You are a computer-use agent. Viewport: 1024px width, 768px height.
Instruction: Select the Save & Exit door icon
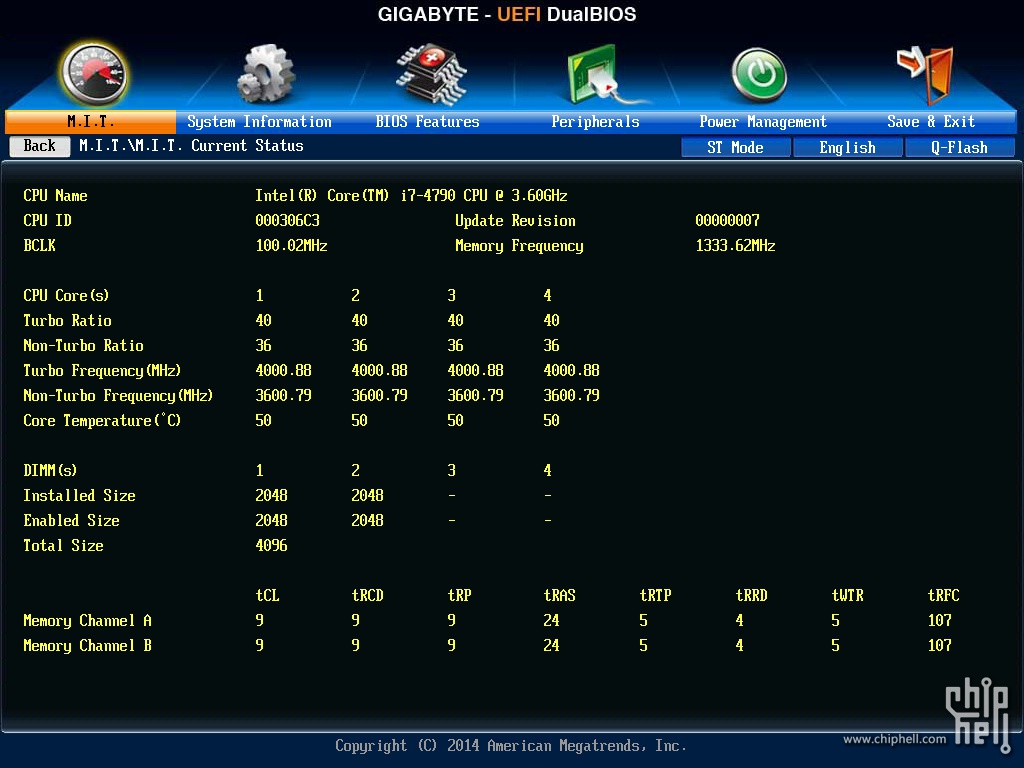tap(926, 74)
